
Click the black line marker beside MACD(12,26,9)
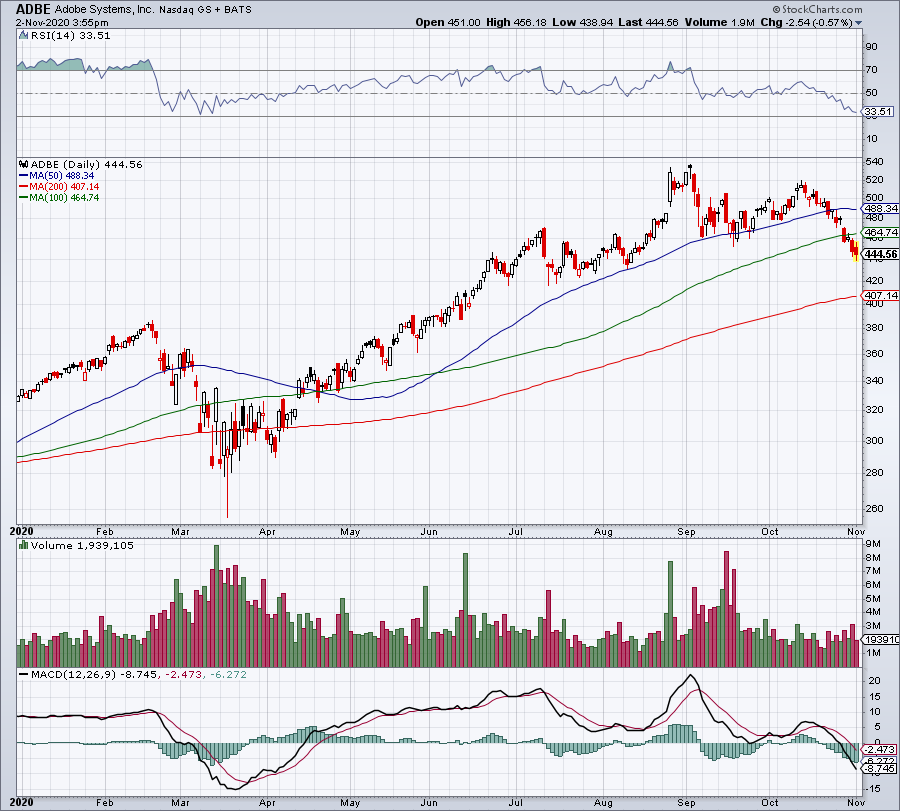tap(24, 674)
